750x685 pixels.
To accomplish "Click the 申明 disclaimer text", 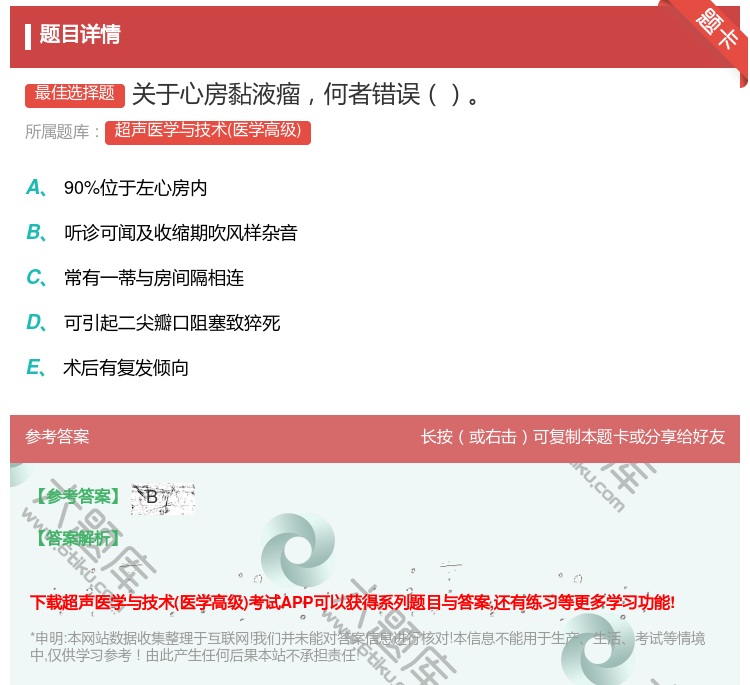I will pyautogui.click(x=367, y=646).
